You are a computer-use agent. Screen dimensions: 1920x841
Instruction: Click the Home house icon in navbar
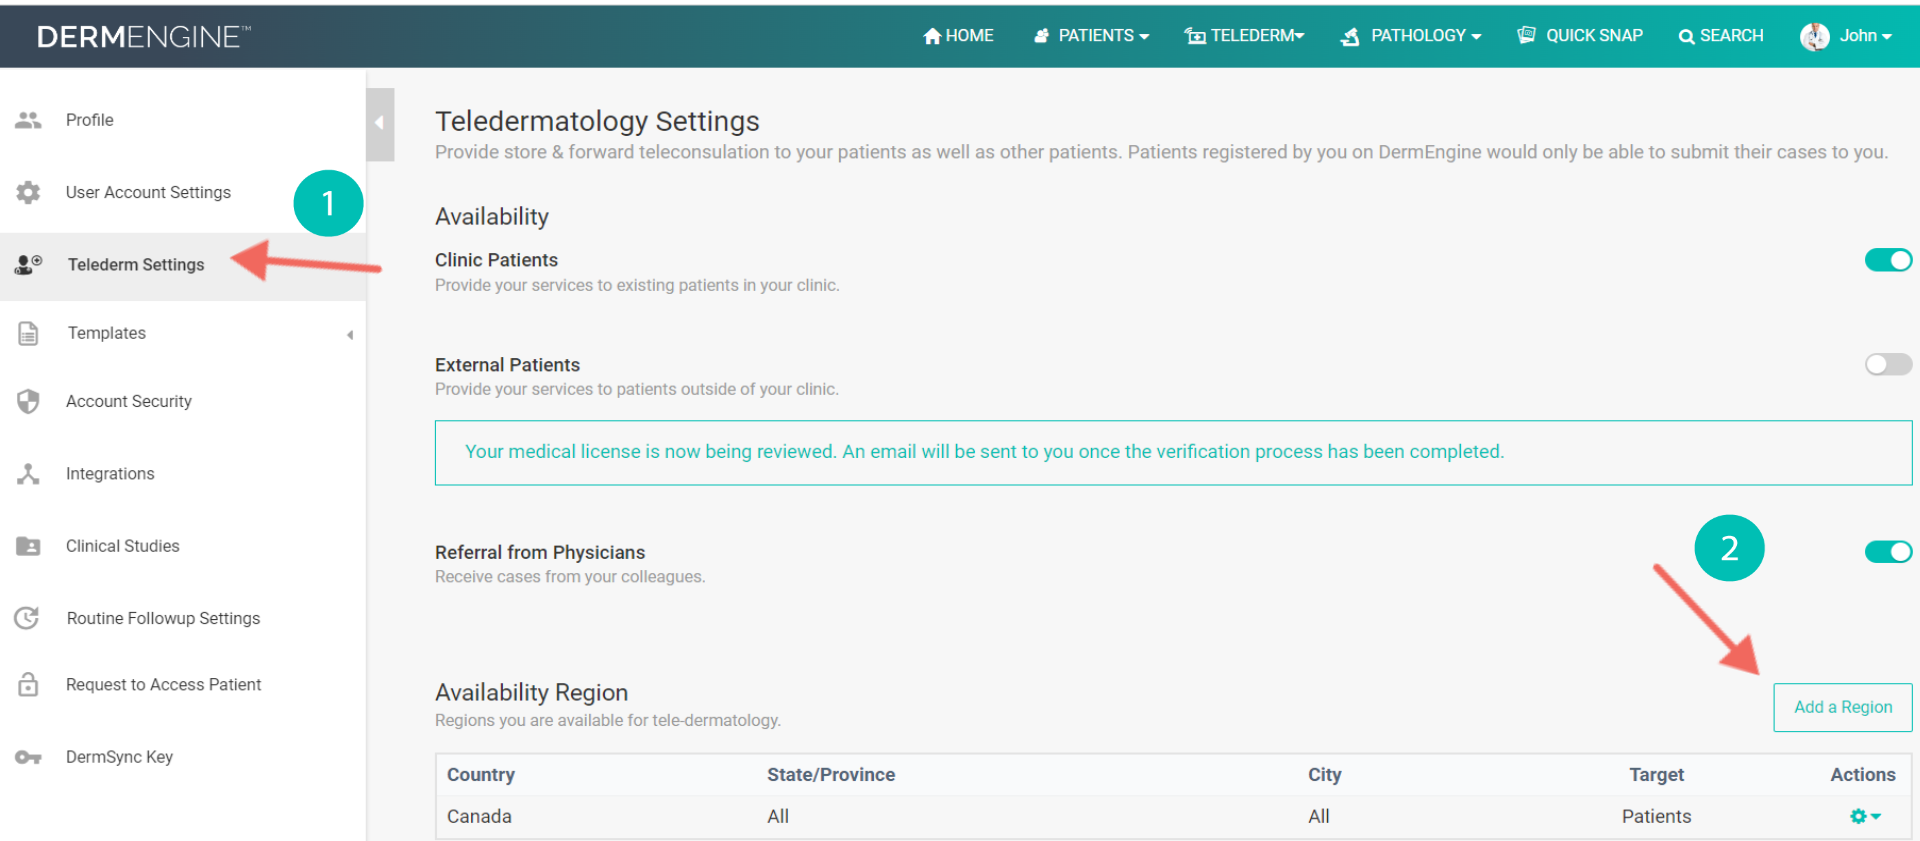932,36
